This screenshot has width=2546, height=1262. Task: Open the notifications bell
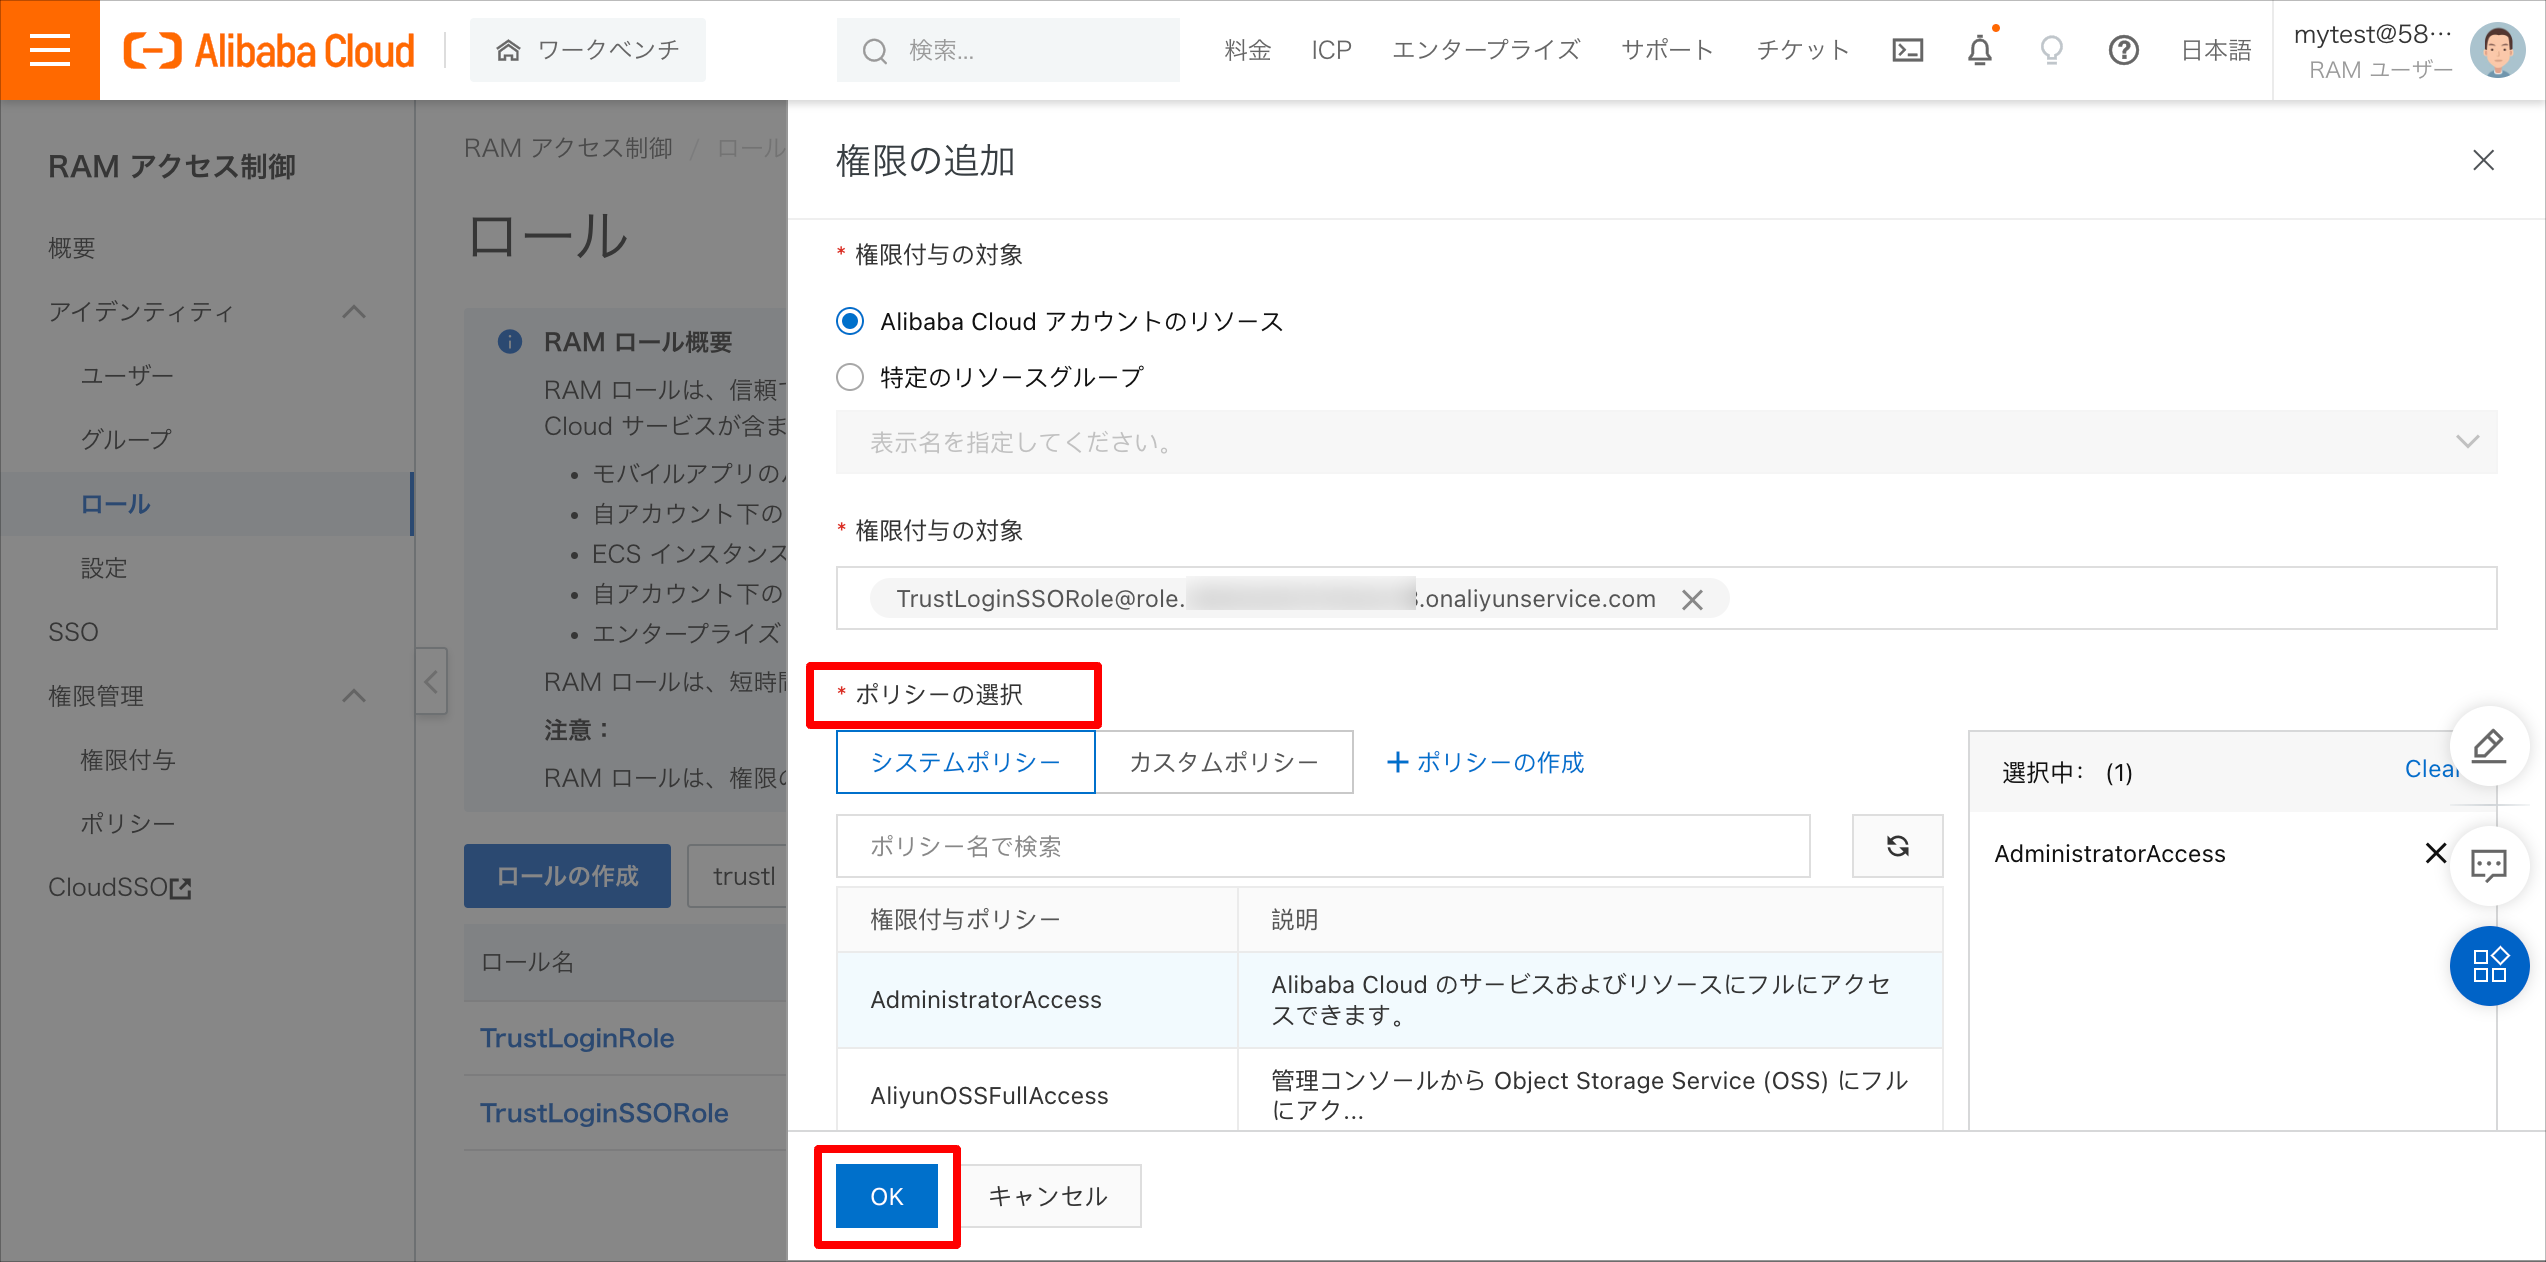click(1980, 50)
